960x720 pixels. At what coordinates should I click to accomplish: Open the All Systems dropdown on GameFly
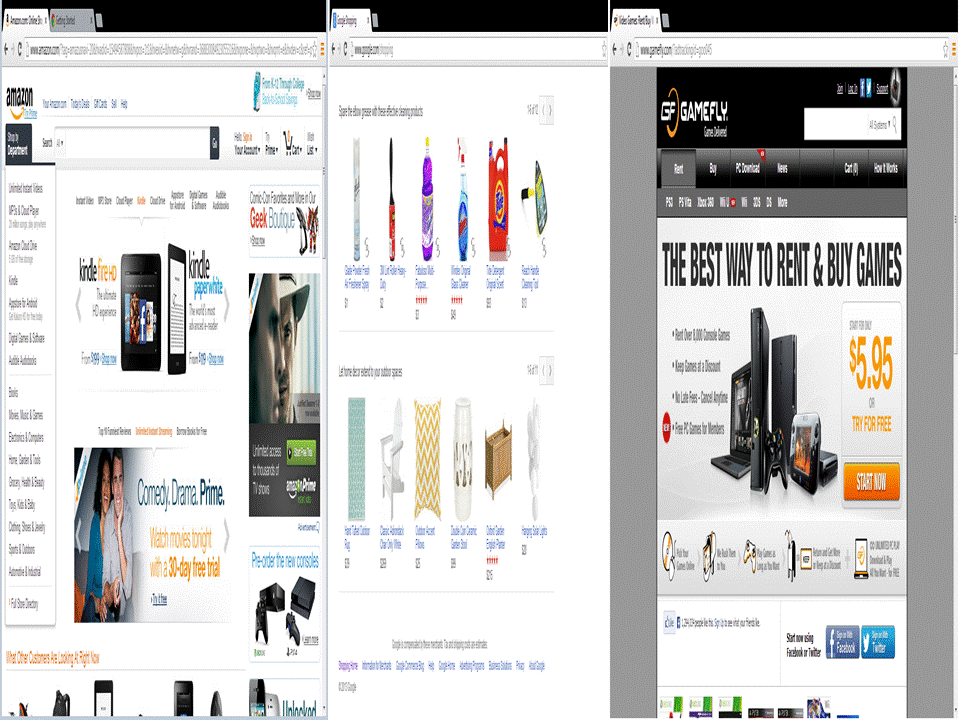pyautogui.click(x=880, y=125)
